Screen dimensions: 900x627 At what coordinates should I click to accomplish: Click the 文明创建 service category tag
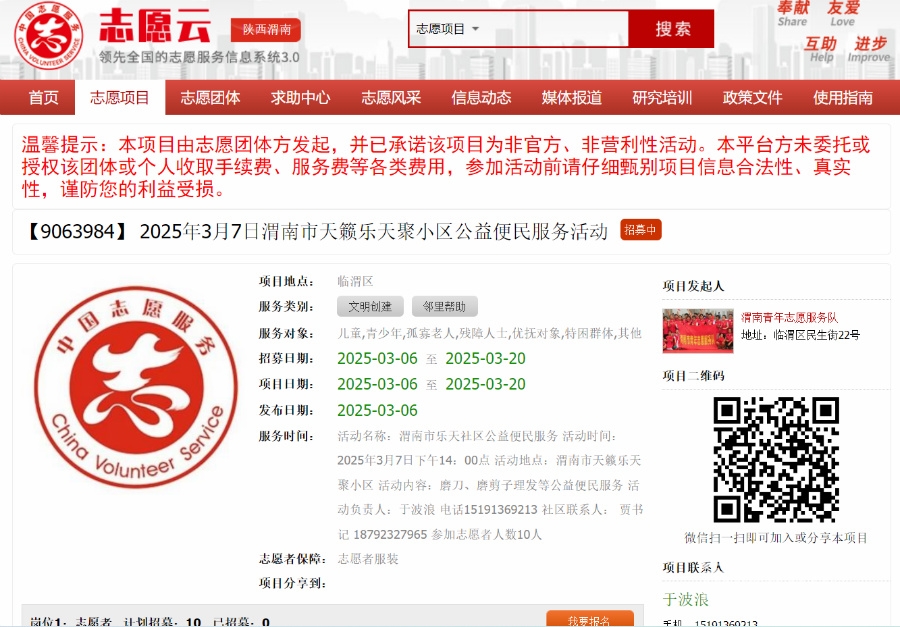pos(370,307)
